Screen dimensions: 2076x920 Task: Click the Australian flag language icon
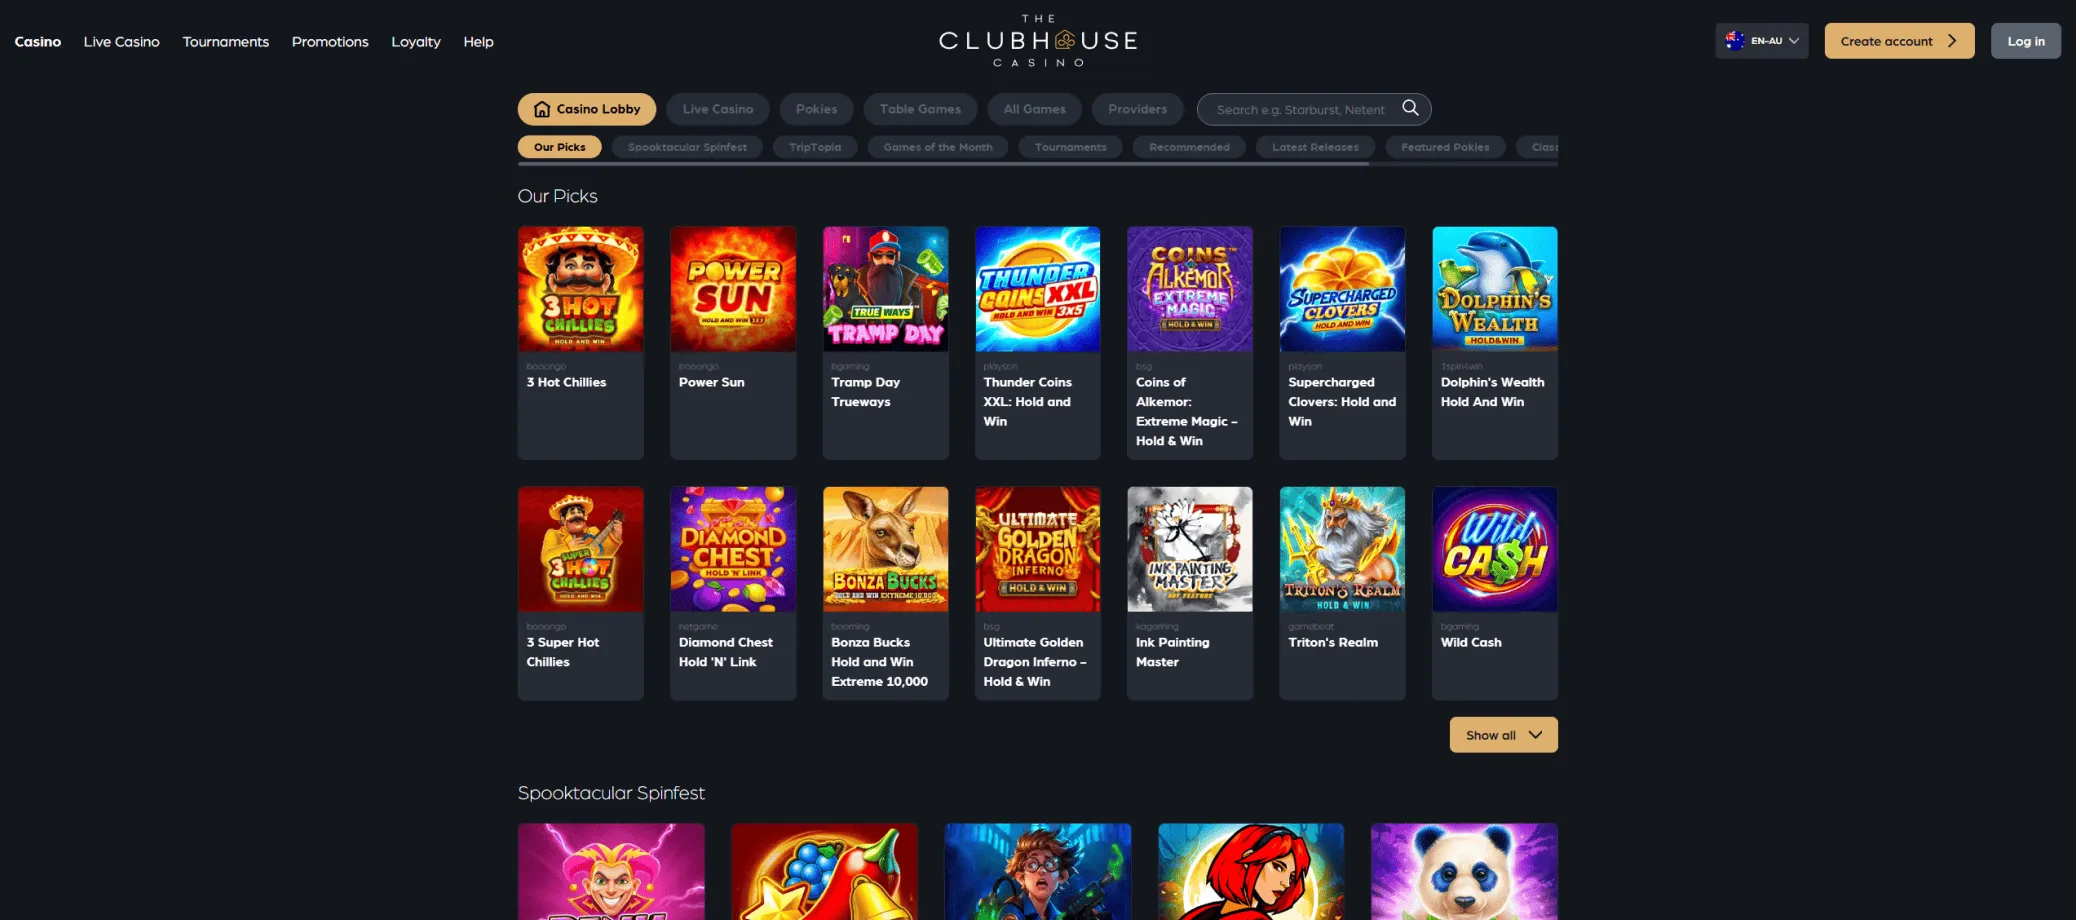[1735, 41]
